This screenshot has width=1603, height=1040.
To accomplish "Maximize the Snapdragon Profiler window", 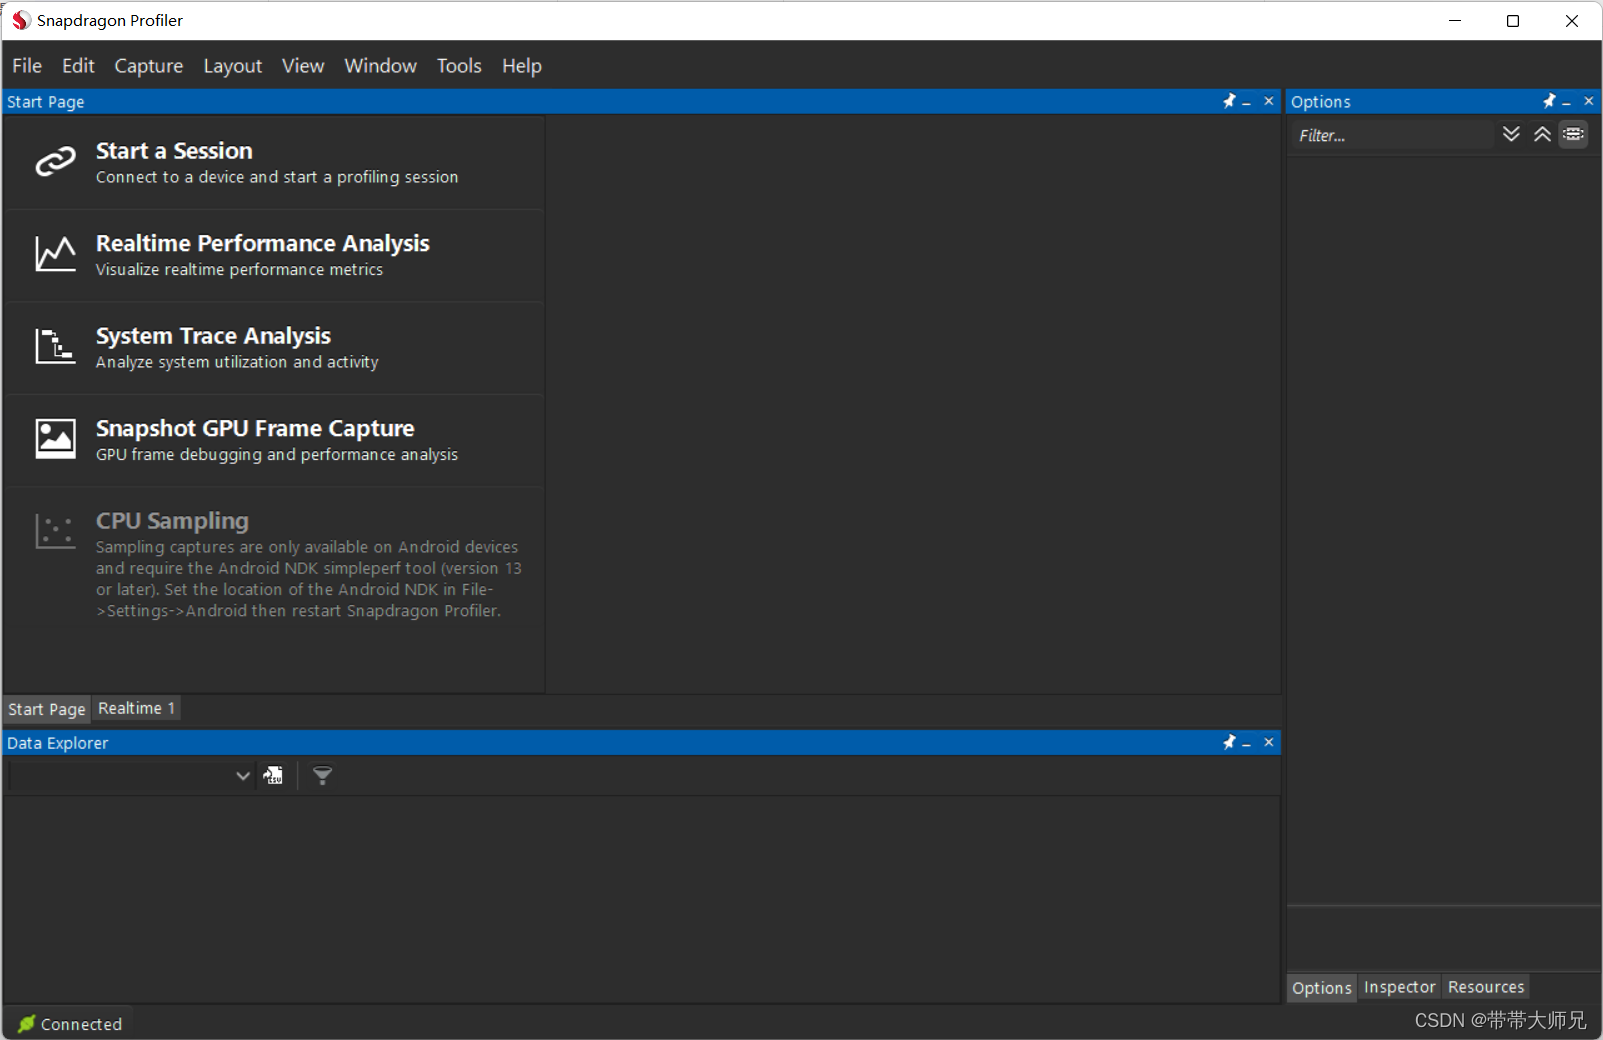I will 1513,20.
